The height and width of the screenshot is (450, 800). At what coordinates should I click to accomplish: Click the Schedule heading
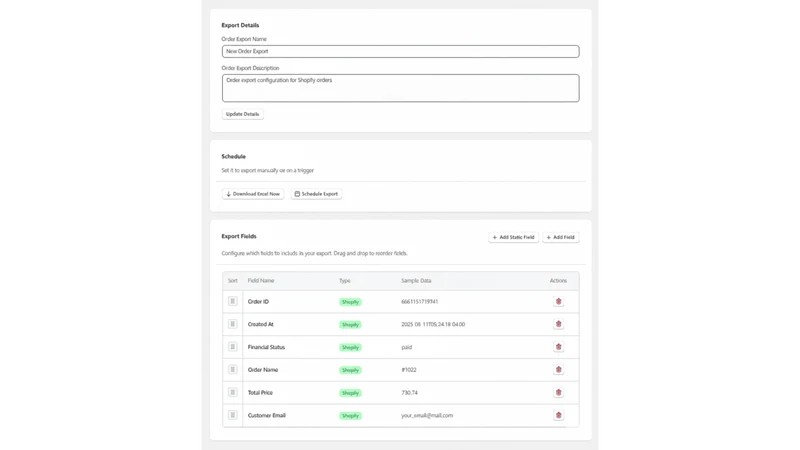point(234,157)
